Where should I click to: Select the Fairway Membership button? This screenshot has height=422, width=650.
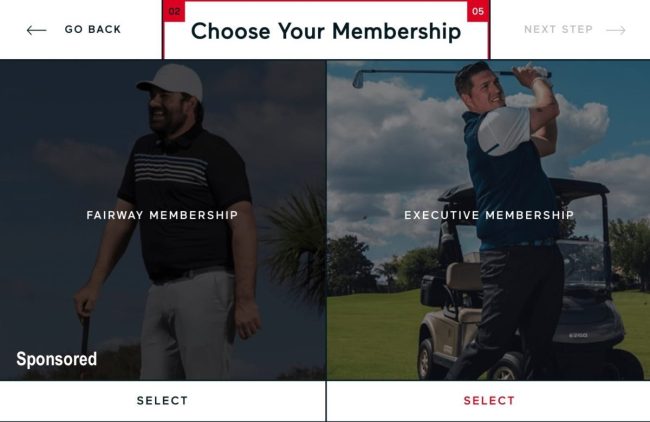coord(162,401)
